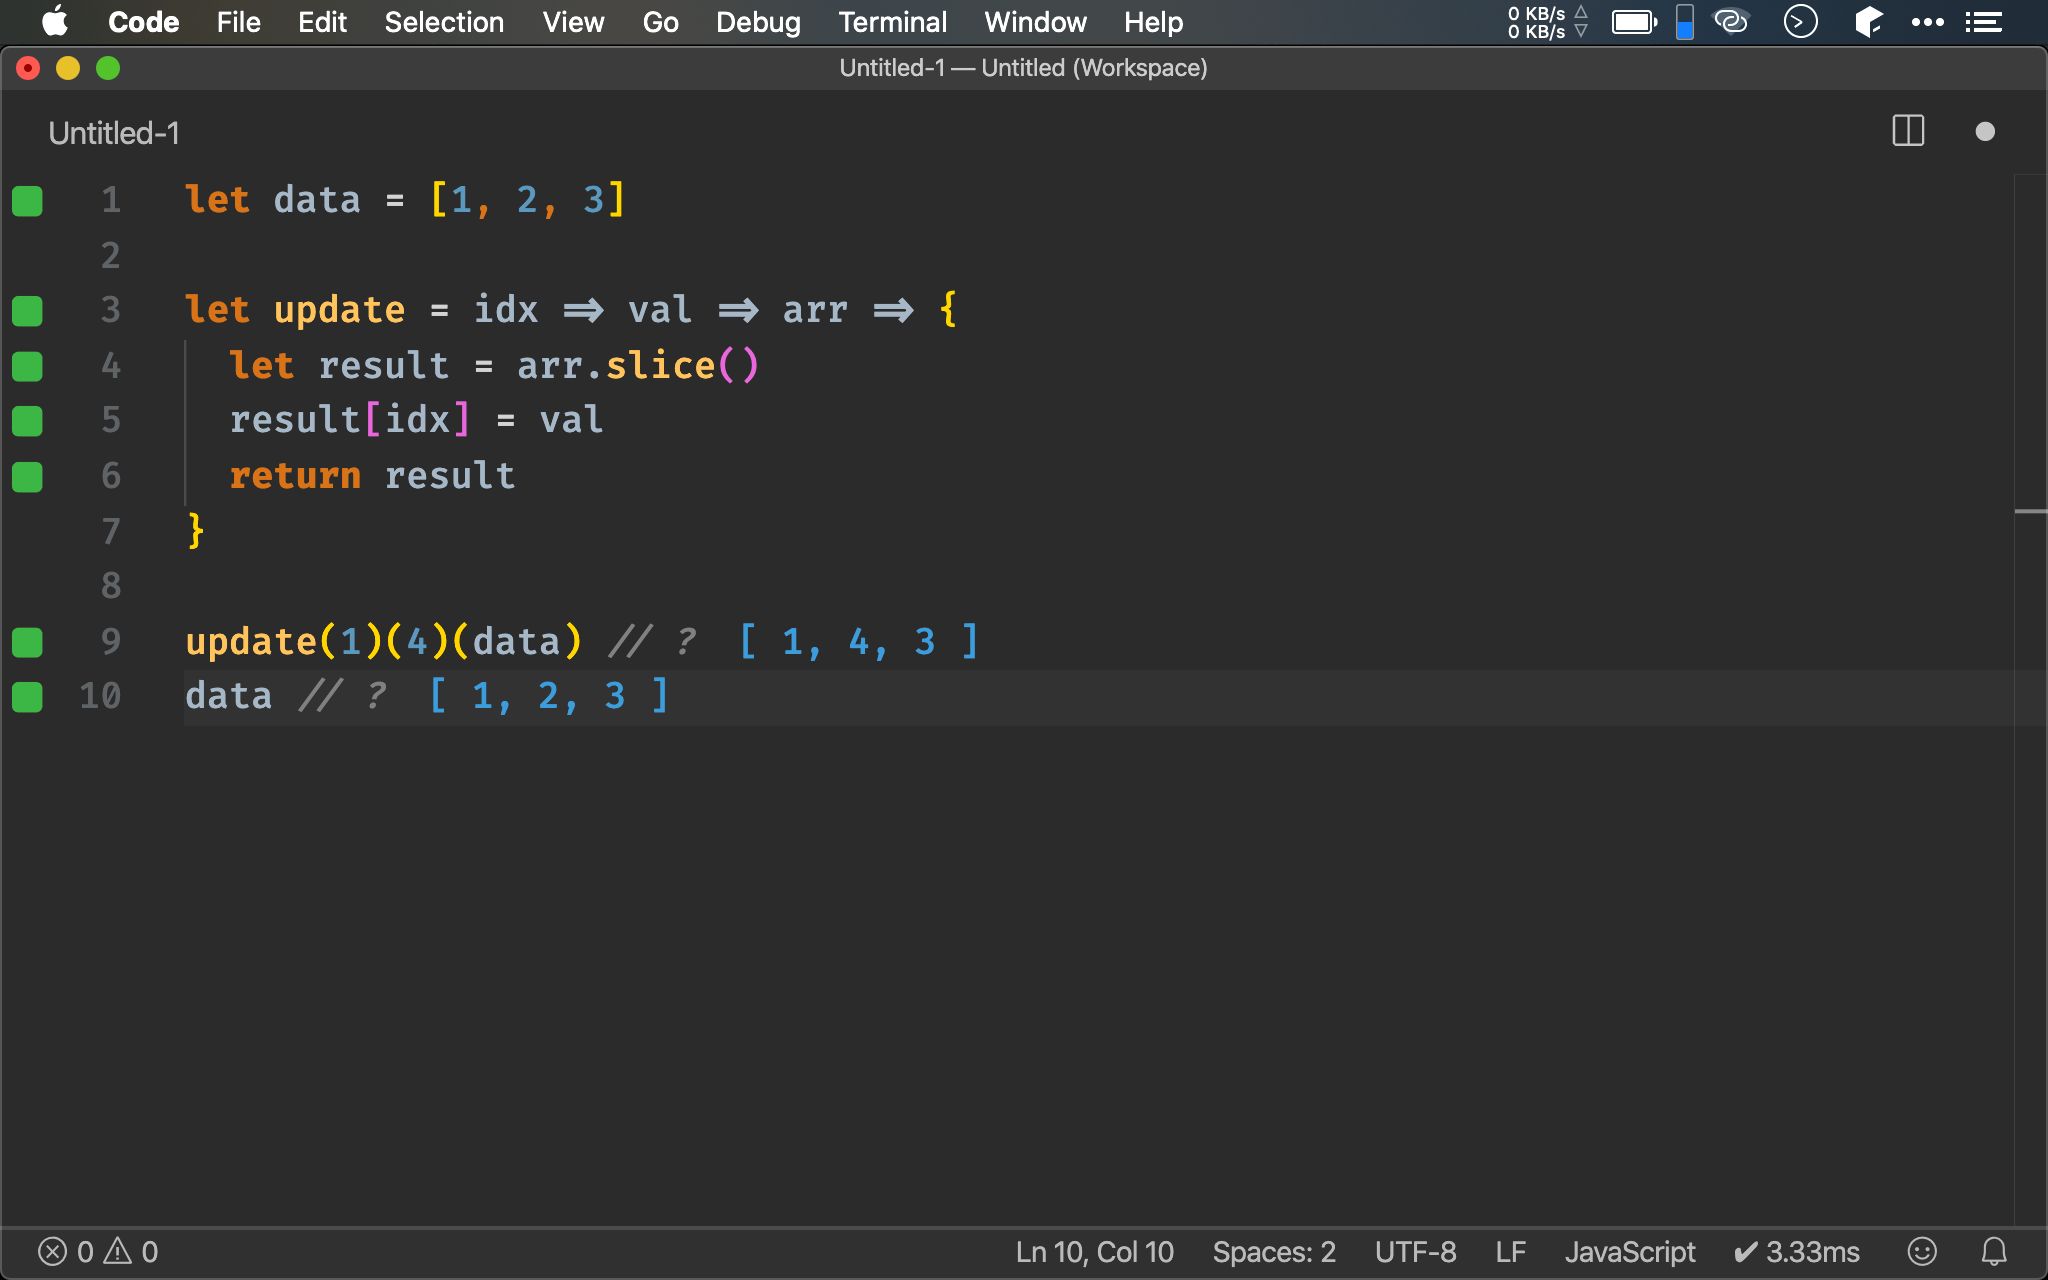Open Problems via errors and warnings count

click(98, 1252)
